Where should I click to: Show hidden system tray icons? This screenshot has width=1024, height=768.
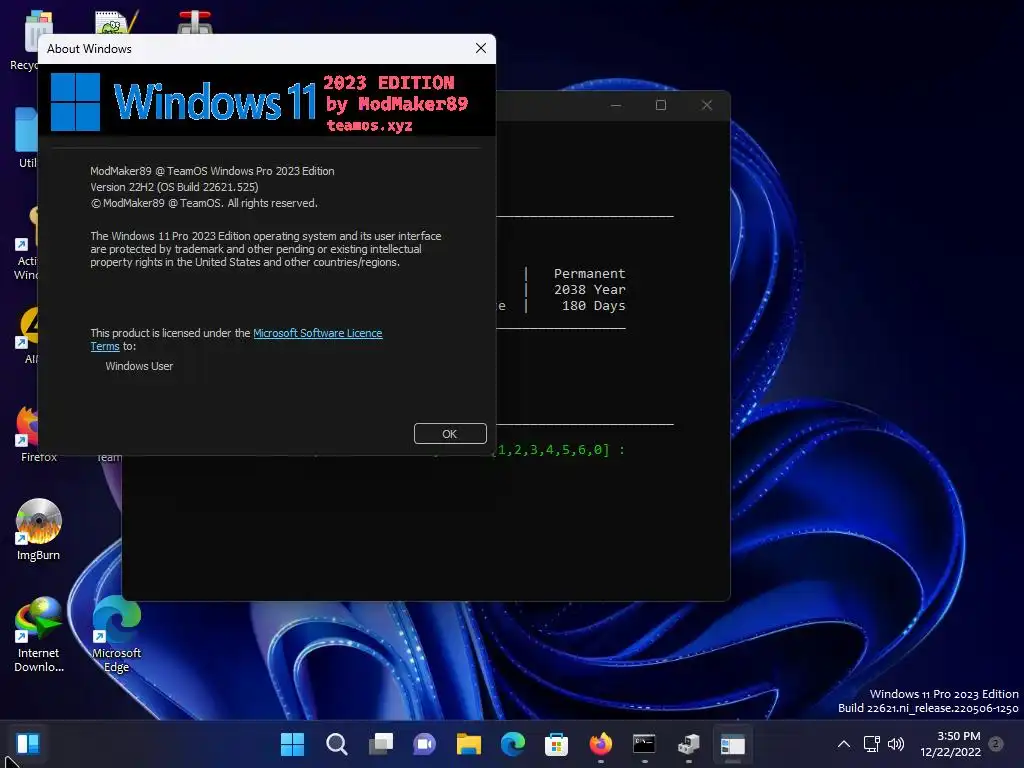click(x=844, y=744)
